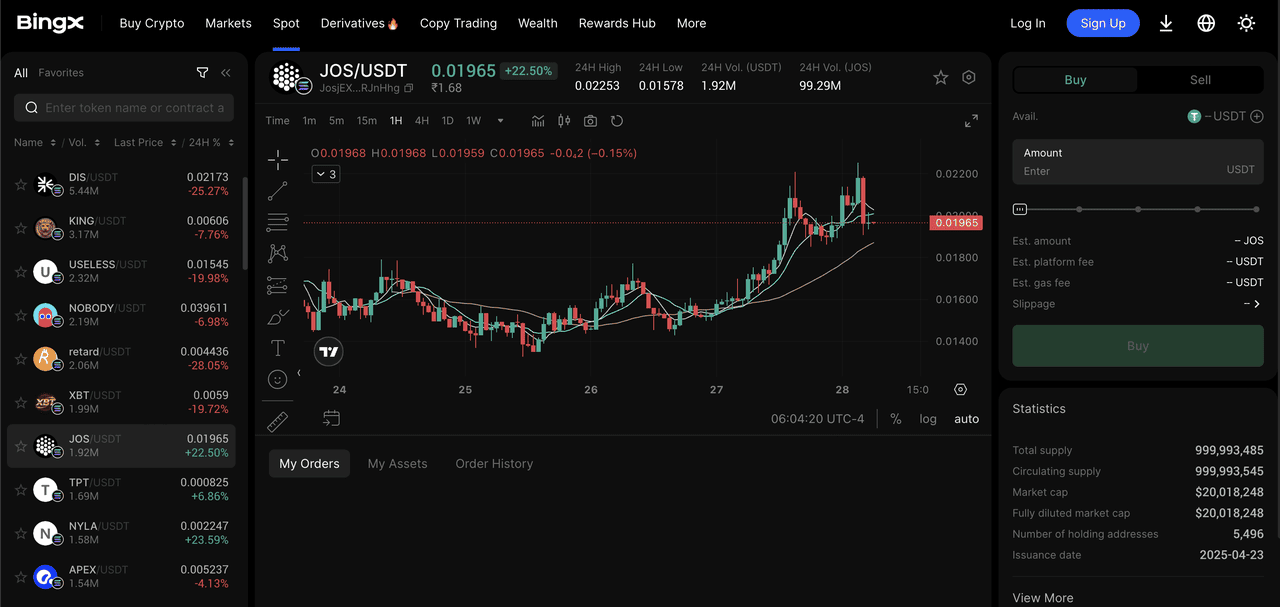Viewport: 1280px width, 607px height.
Task: Favorite the JOS/USDT pair in header
Action: (940, 78)
